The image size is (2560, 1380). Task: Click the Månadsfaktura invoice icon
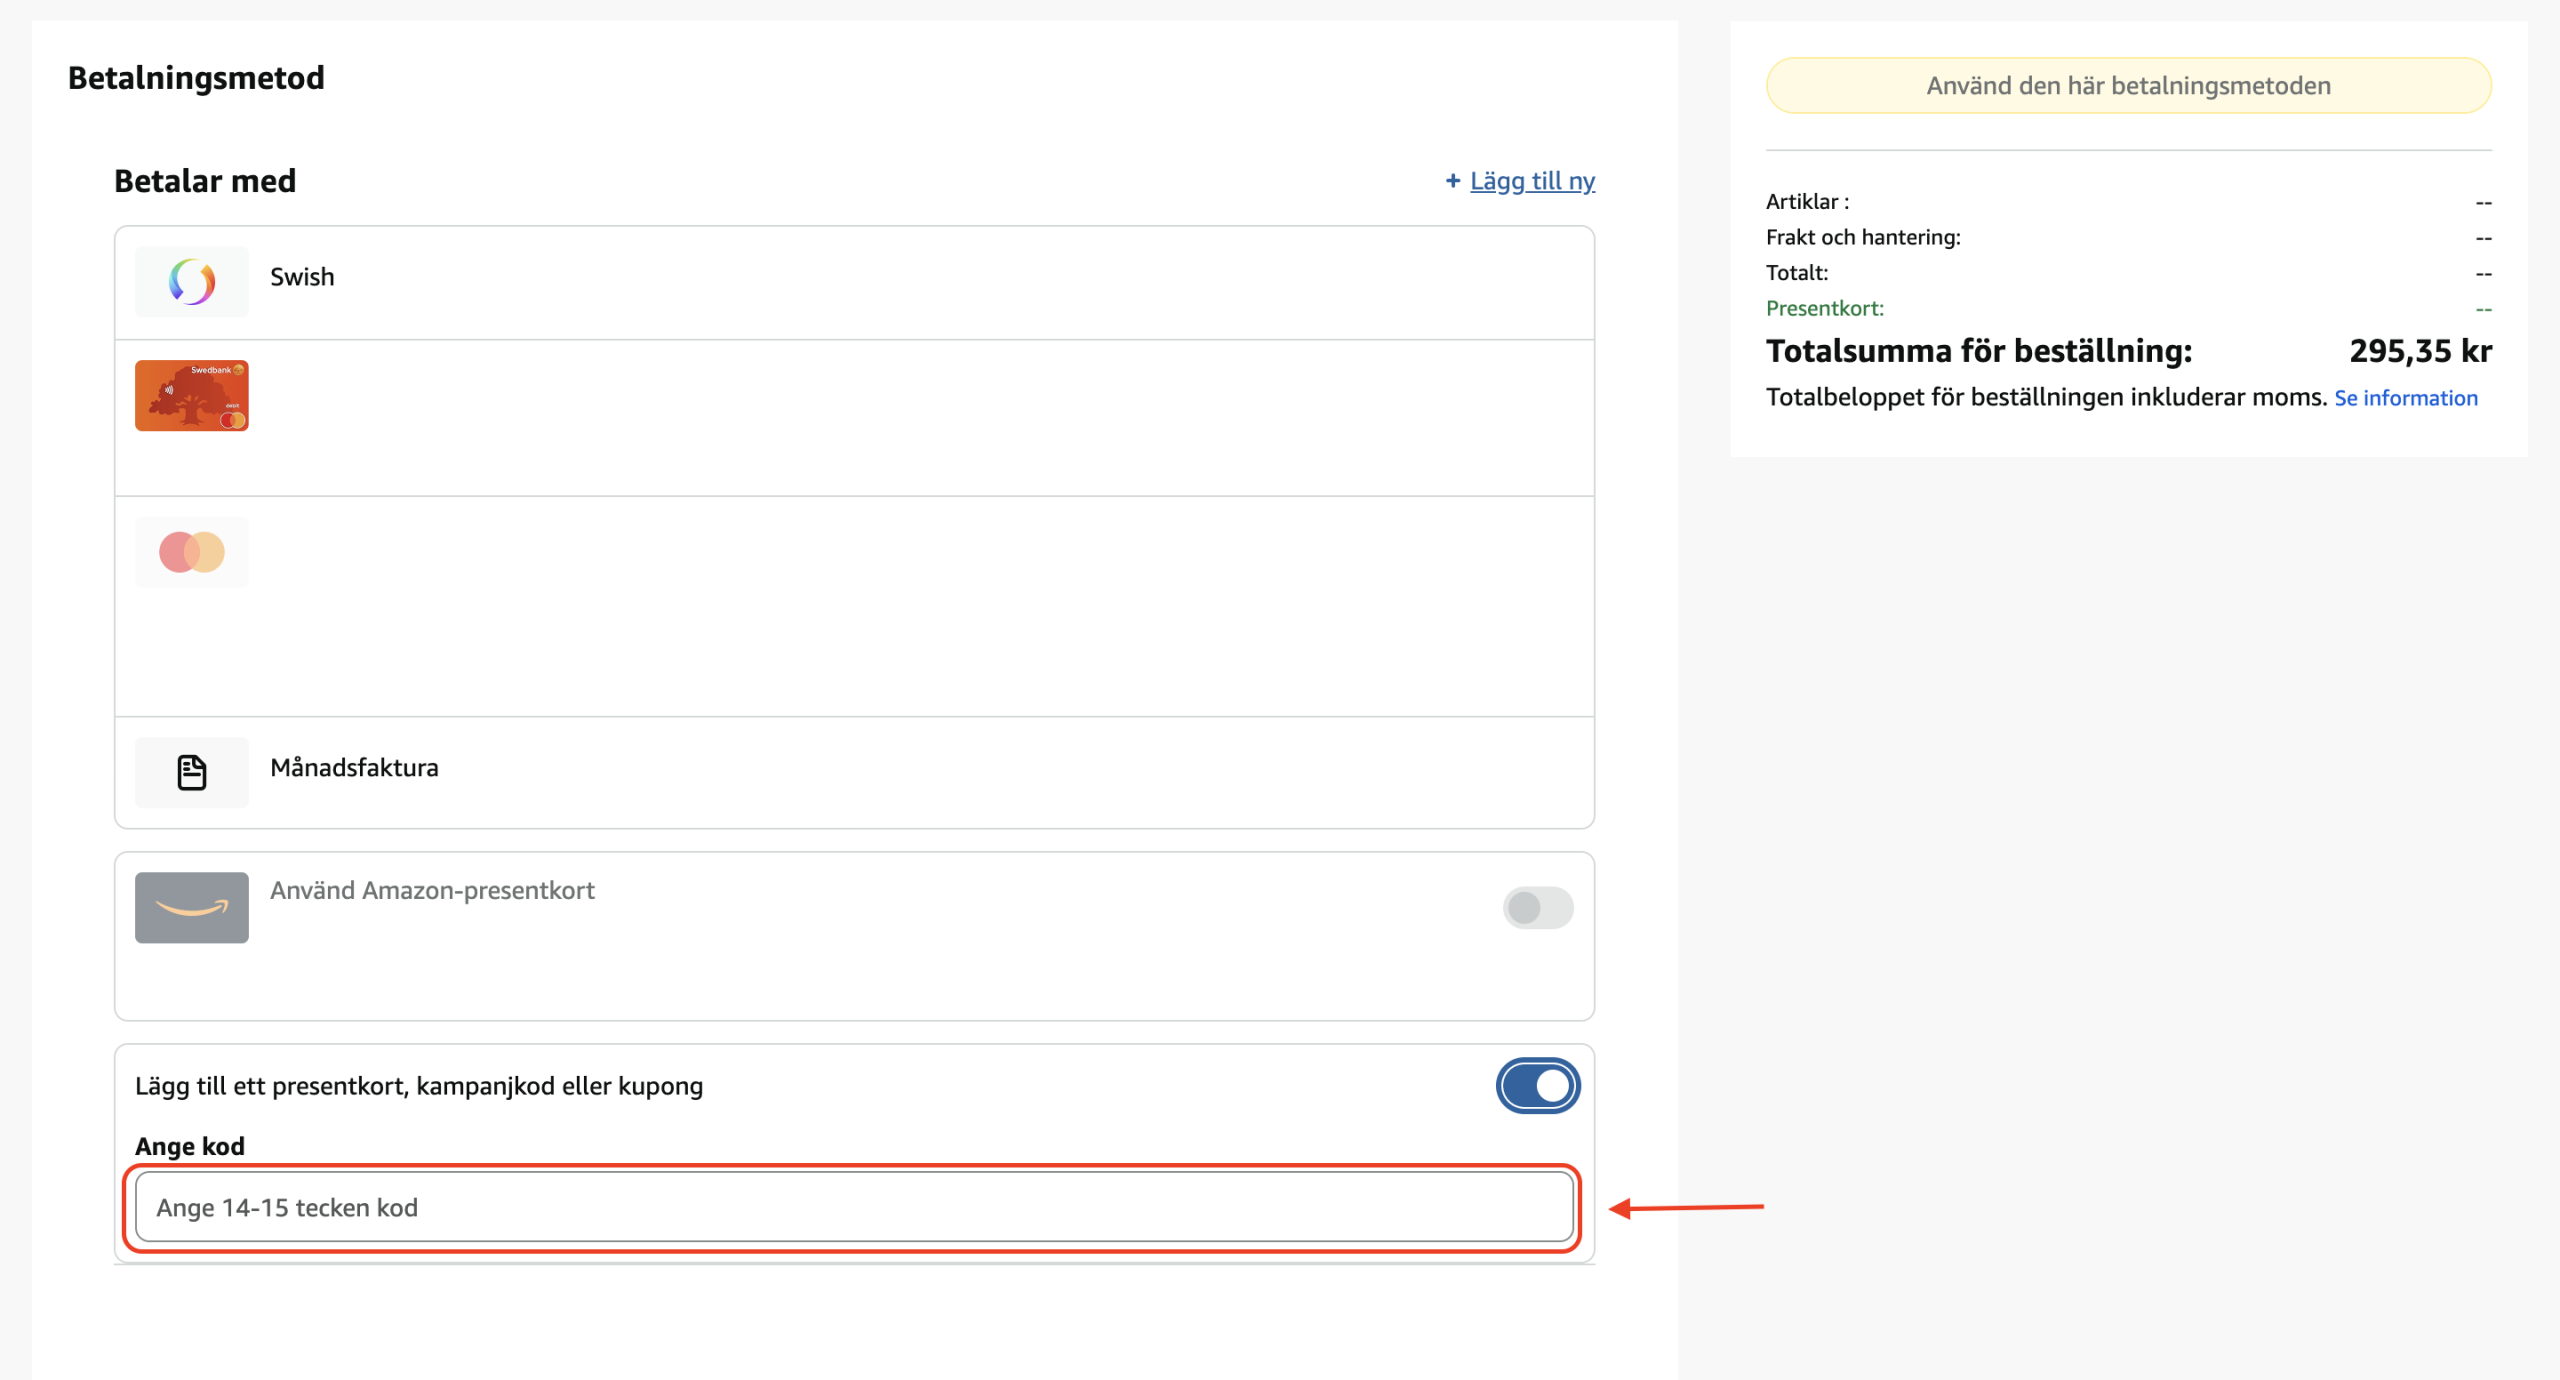191,772
